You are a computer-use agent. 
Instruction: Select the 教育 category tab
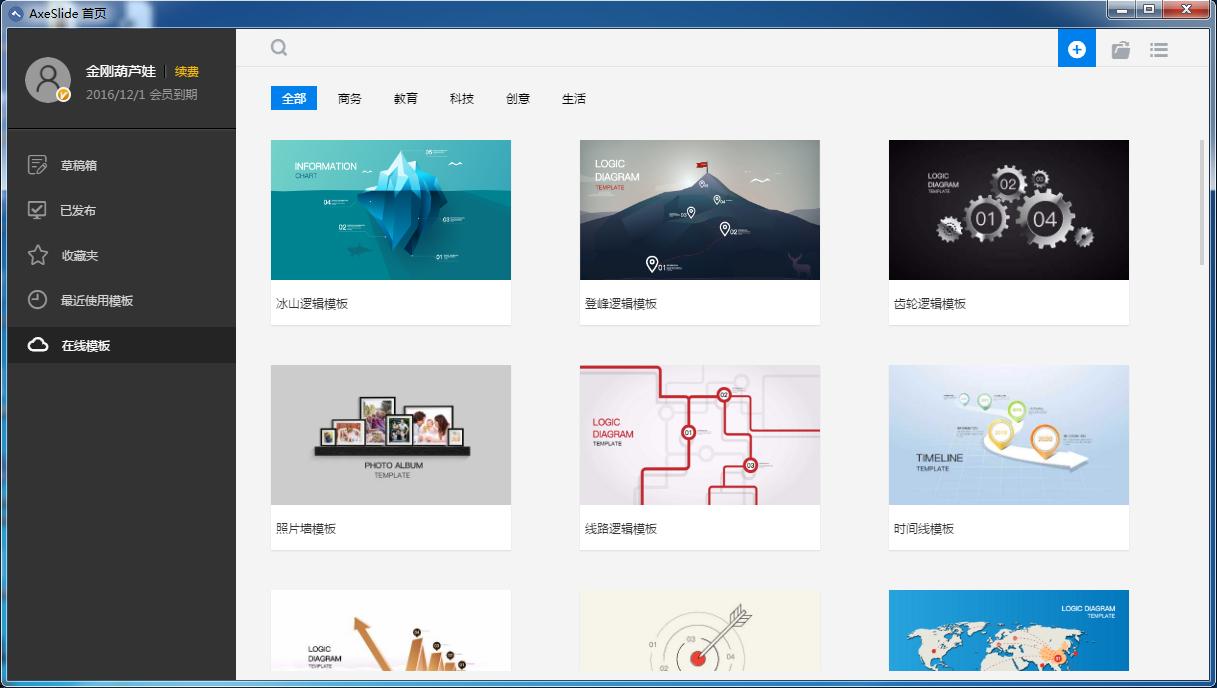[406, 99]
